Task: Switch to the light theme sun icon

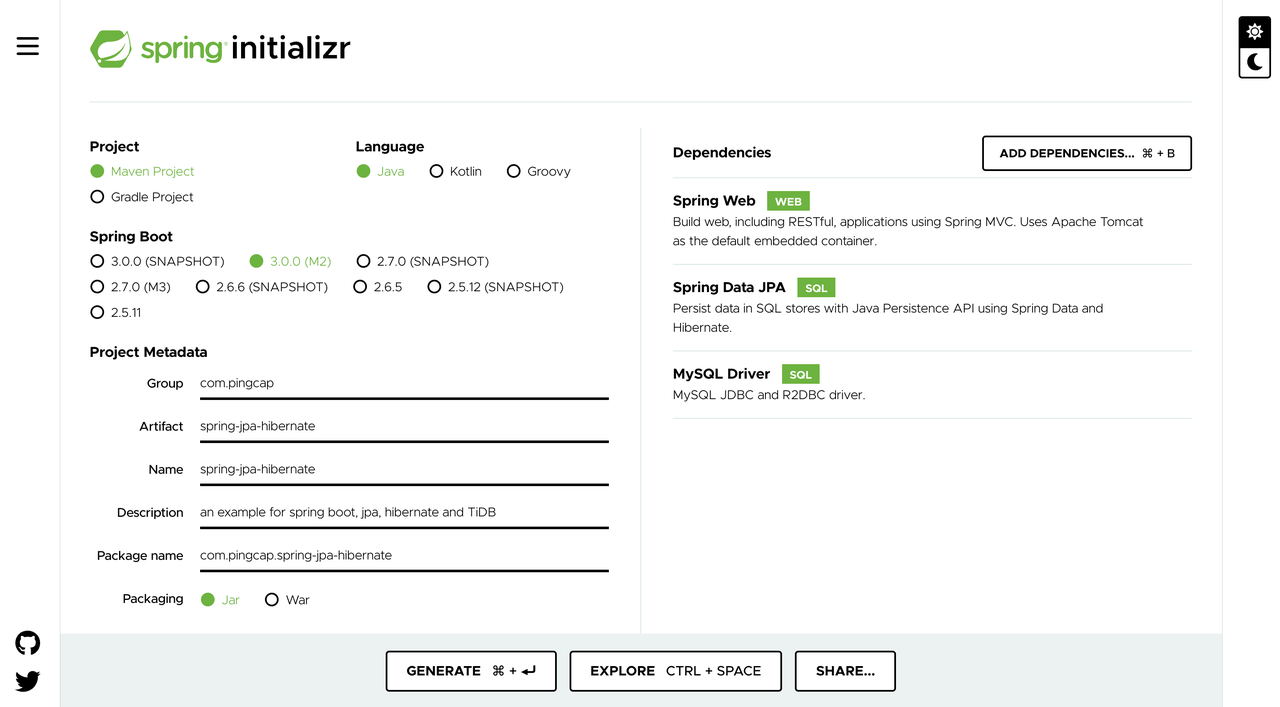Action: [1254, 32]
